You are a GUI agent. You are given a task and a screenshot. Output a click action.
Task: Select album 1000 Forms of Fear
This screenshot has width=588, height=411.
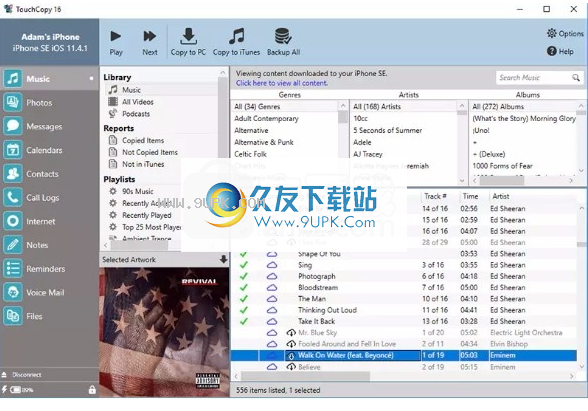point(502,166)
